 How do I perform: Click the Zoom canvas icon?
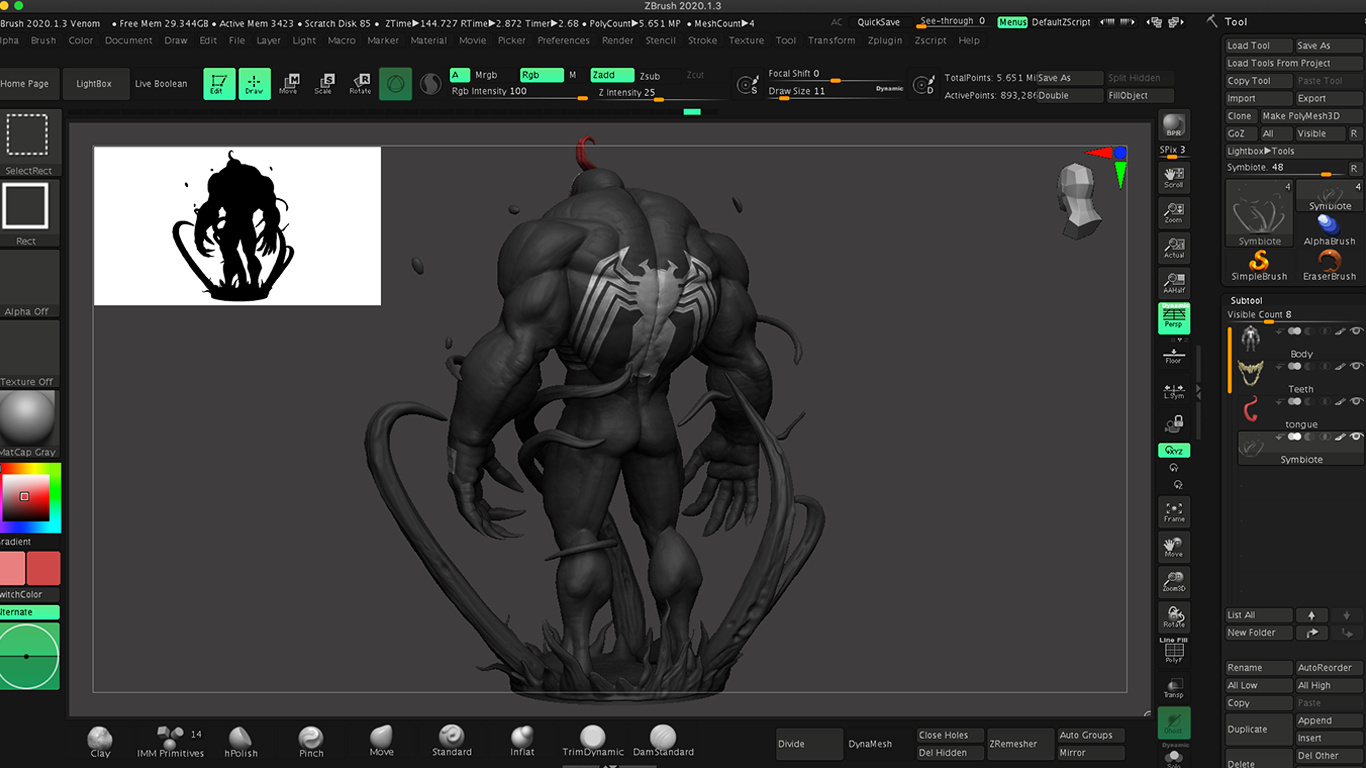[x=1174, y=213]
